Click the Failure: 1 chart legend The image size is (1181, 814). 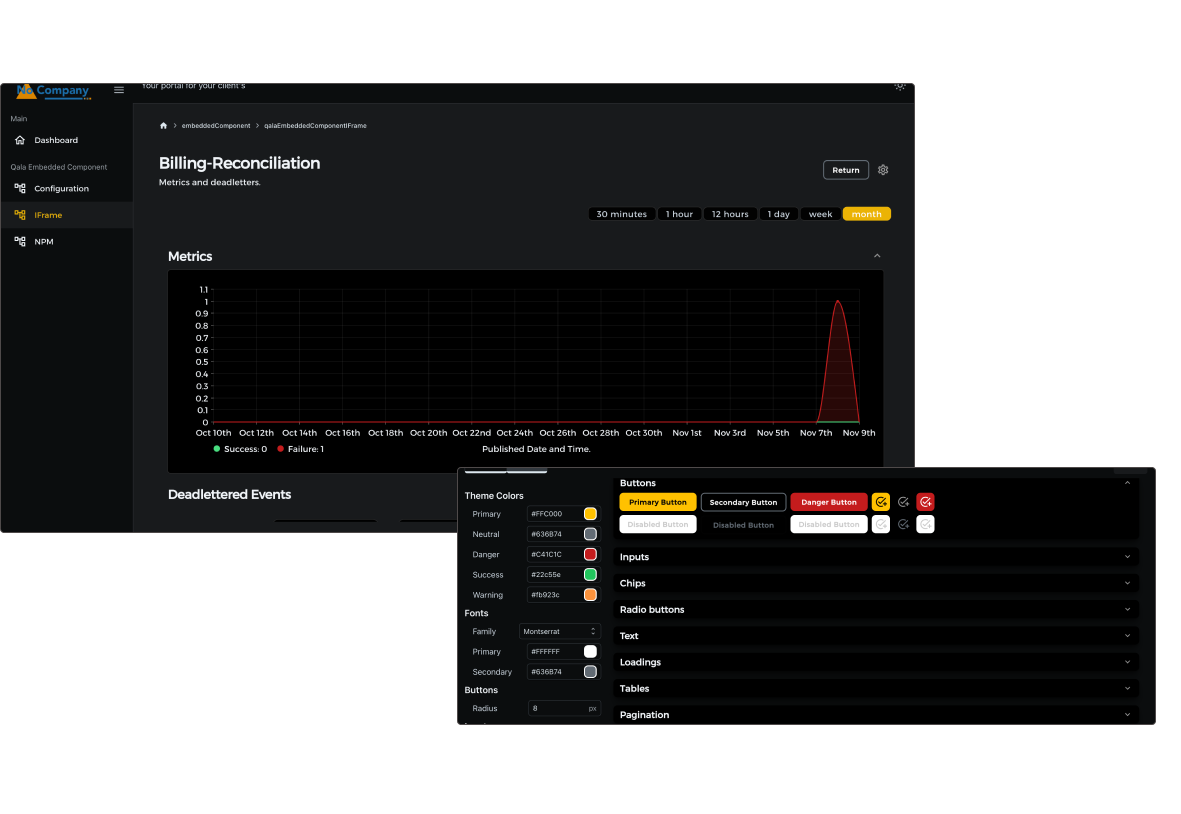(x=301, y=449)
